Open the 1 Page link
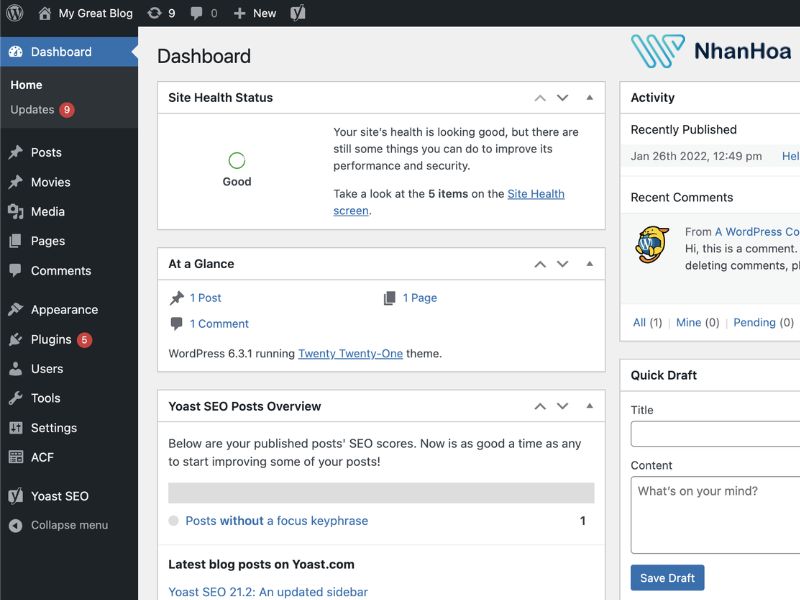 [x=419, y=298]
